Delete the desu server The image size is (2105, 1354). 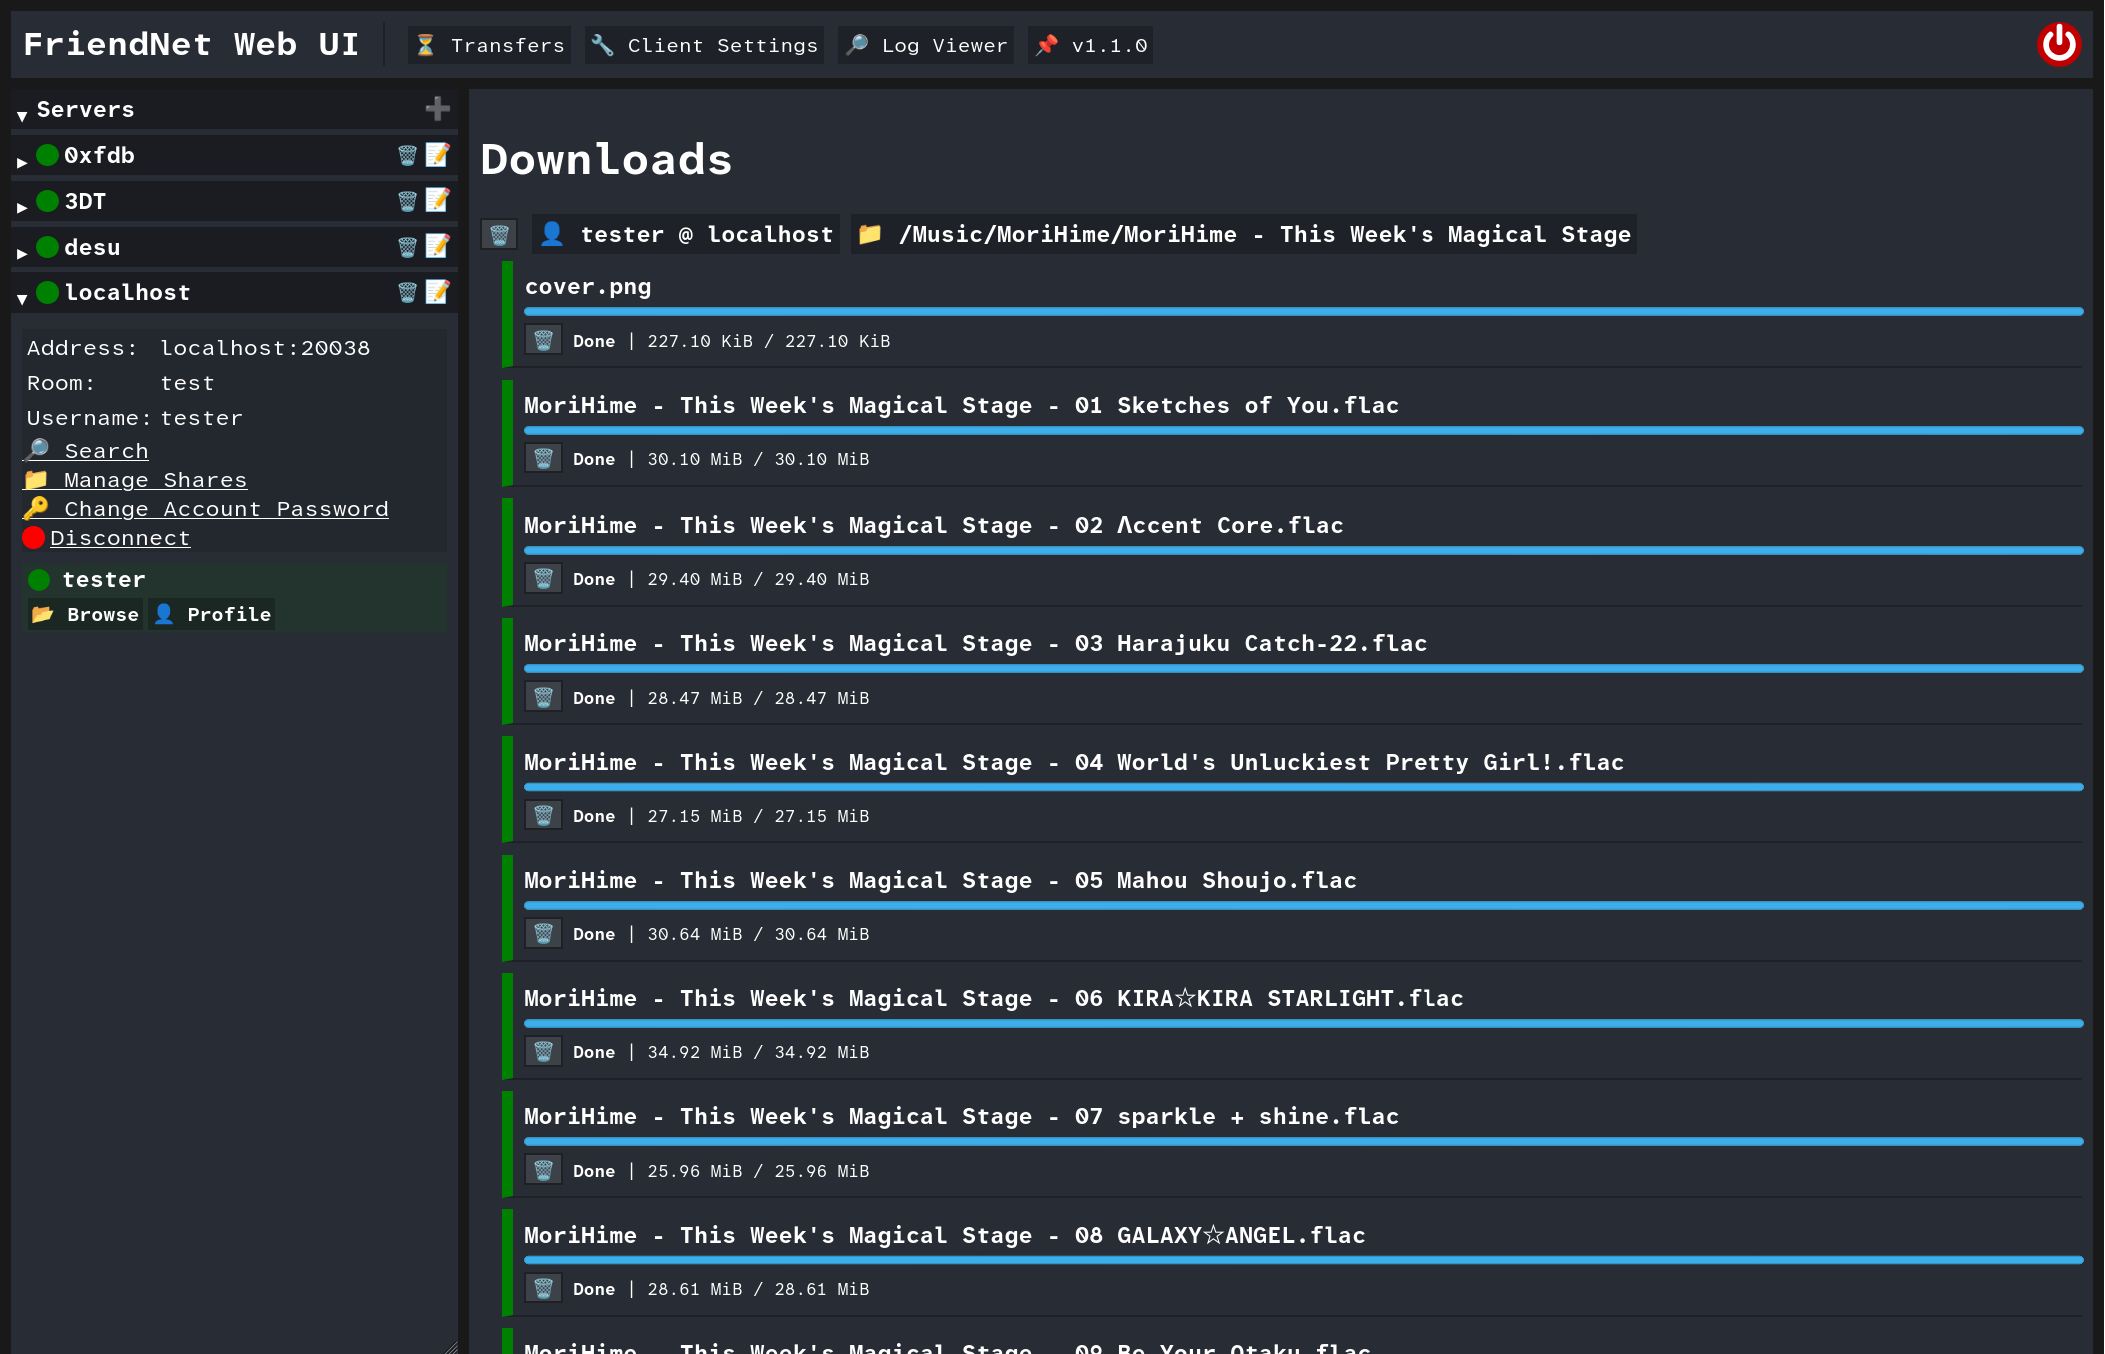point(406,246)
